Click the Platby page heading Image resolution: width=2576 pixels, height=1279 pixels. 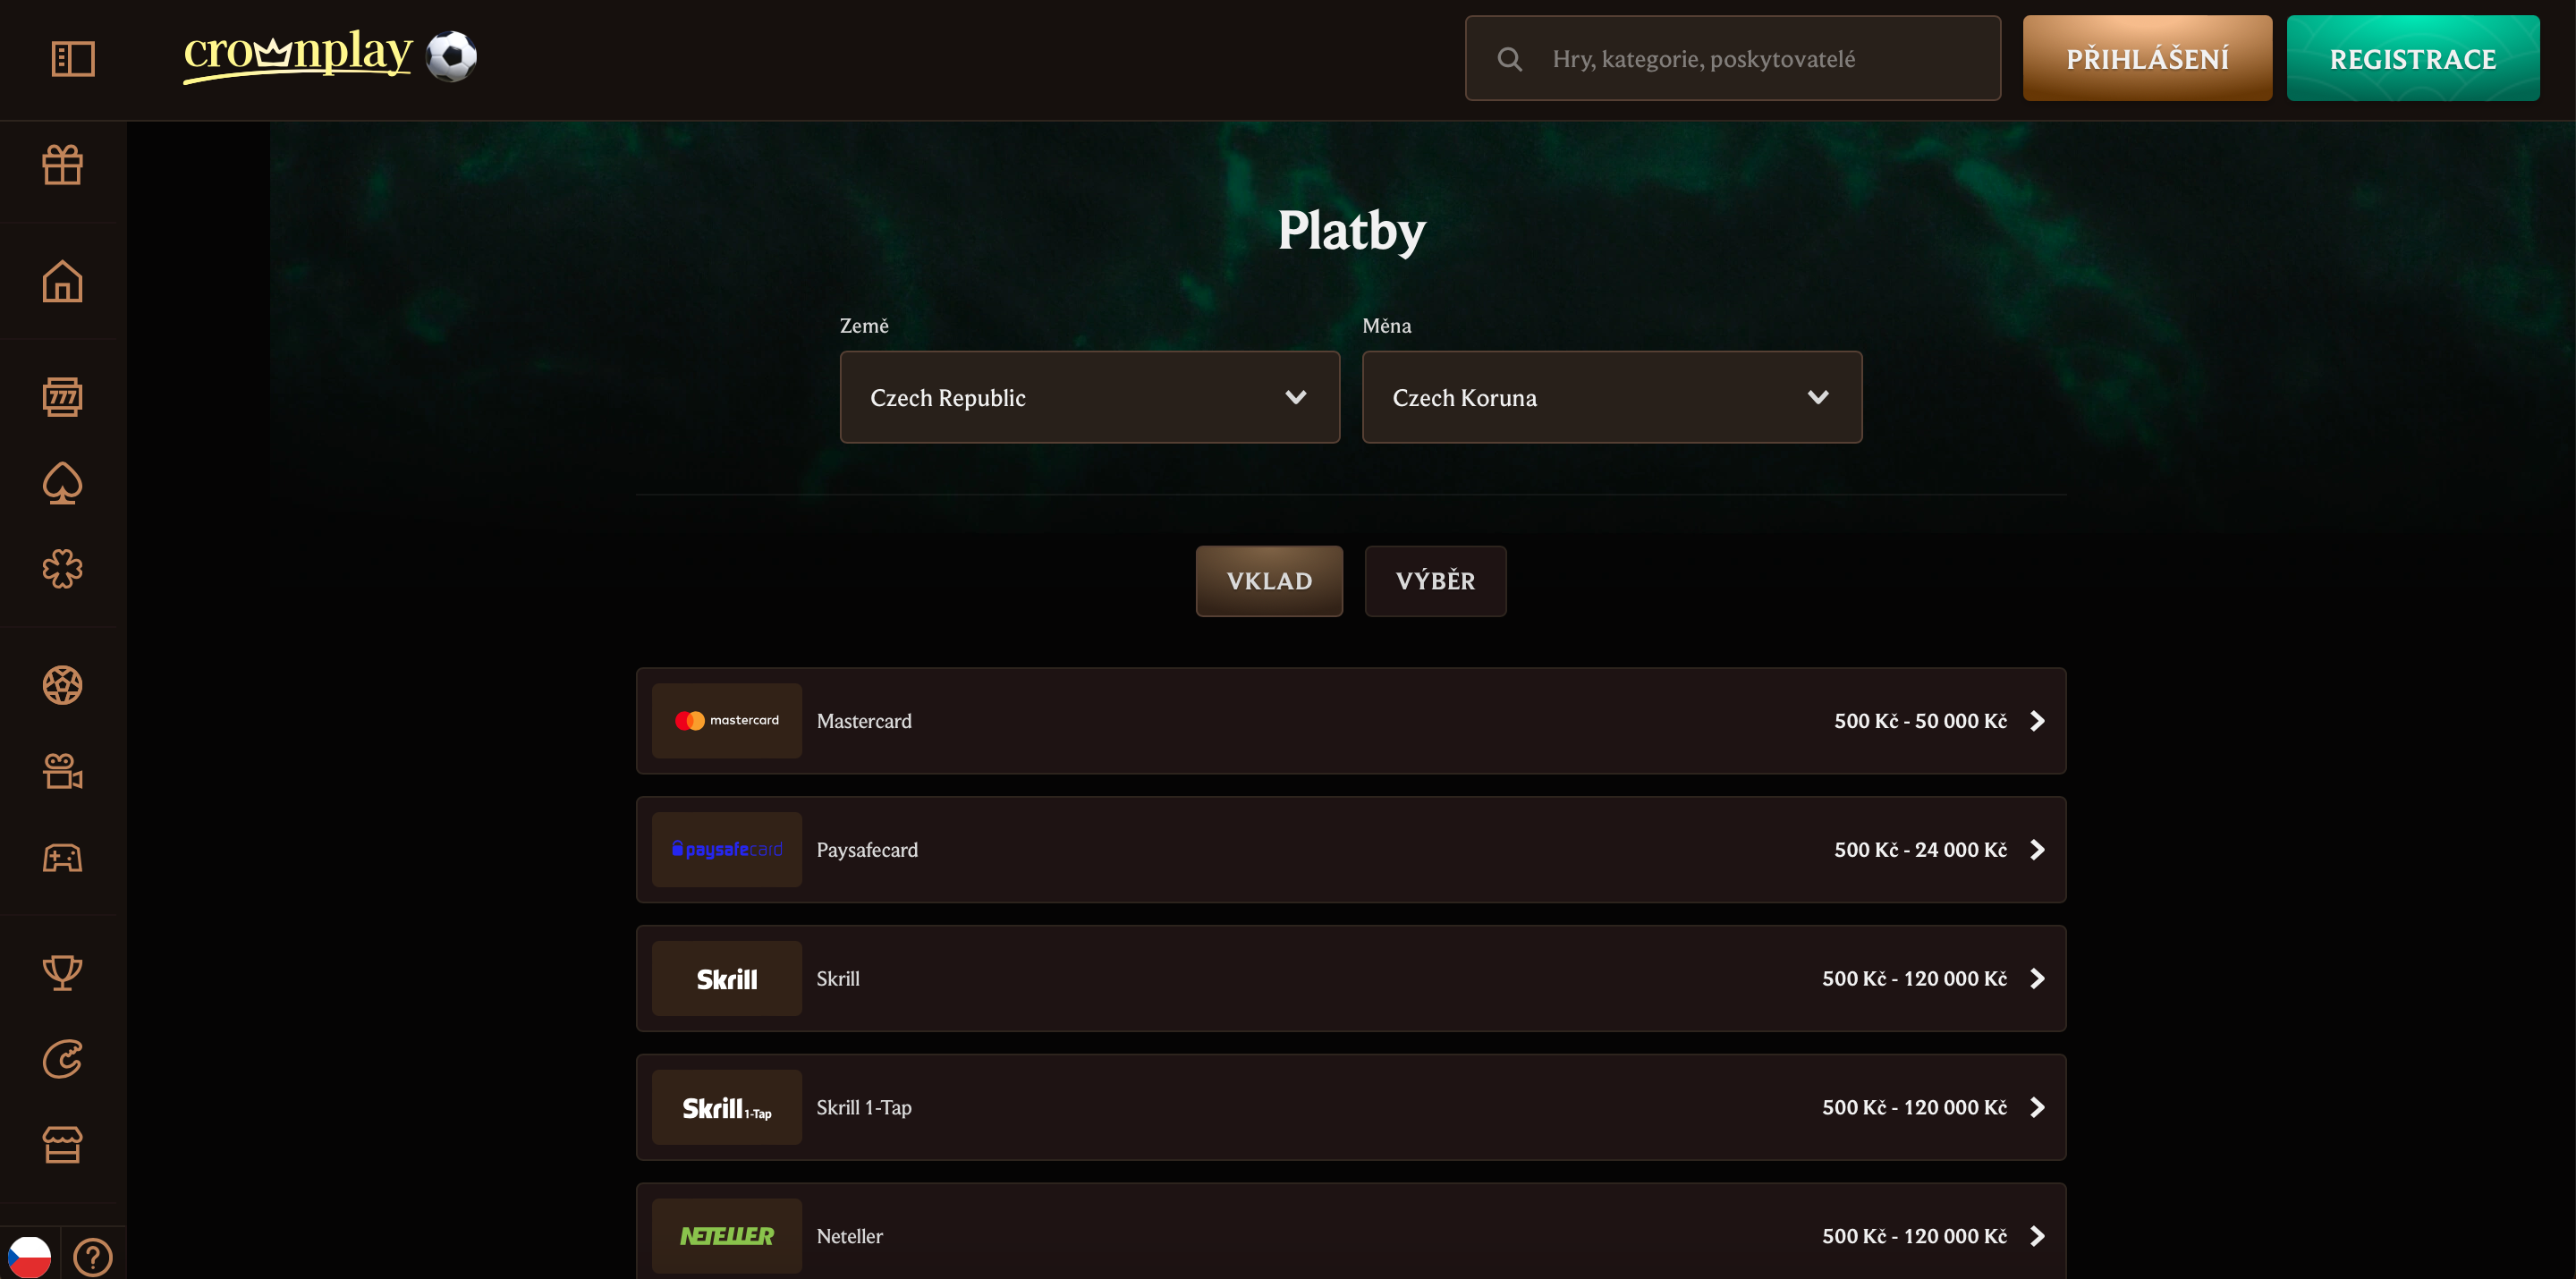coord(1351,232)
